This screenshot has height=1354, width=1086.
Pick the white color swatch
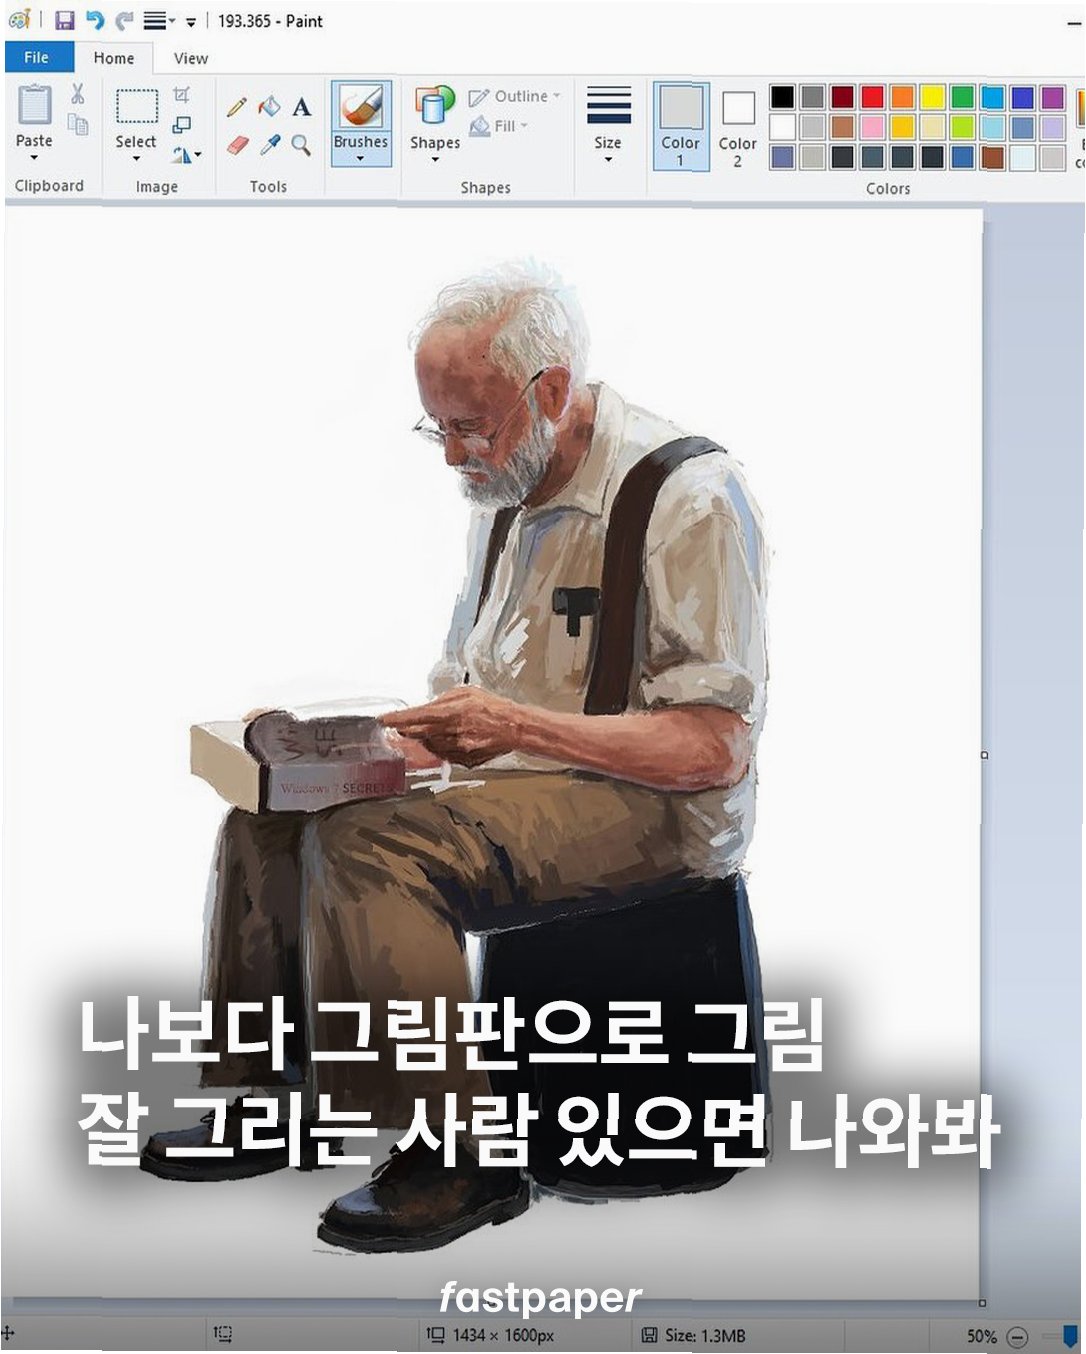click(x=783, y=127)
